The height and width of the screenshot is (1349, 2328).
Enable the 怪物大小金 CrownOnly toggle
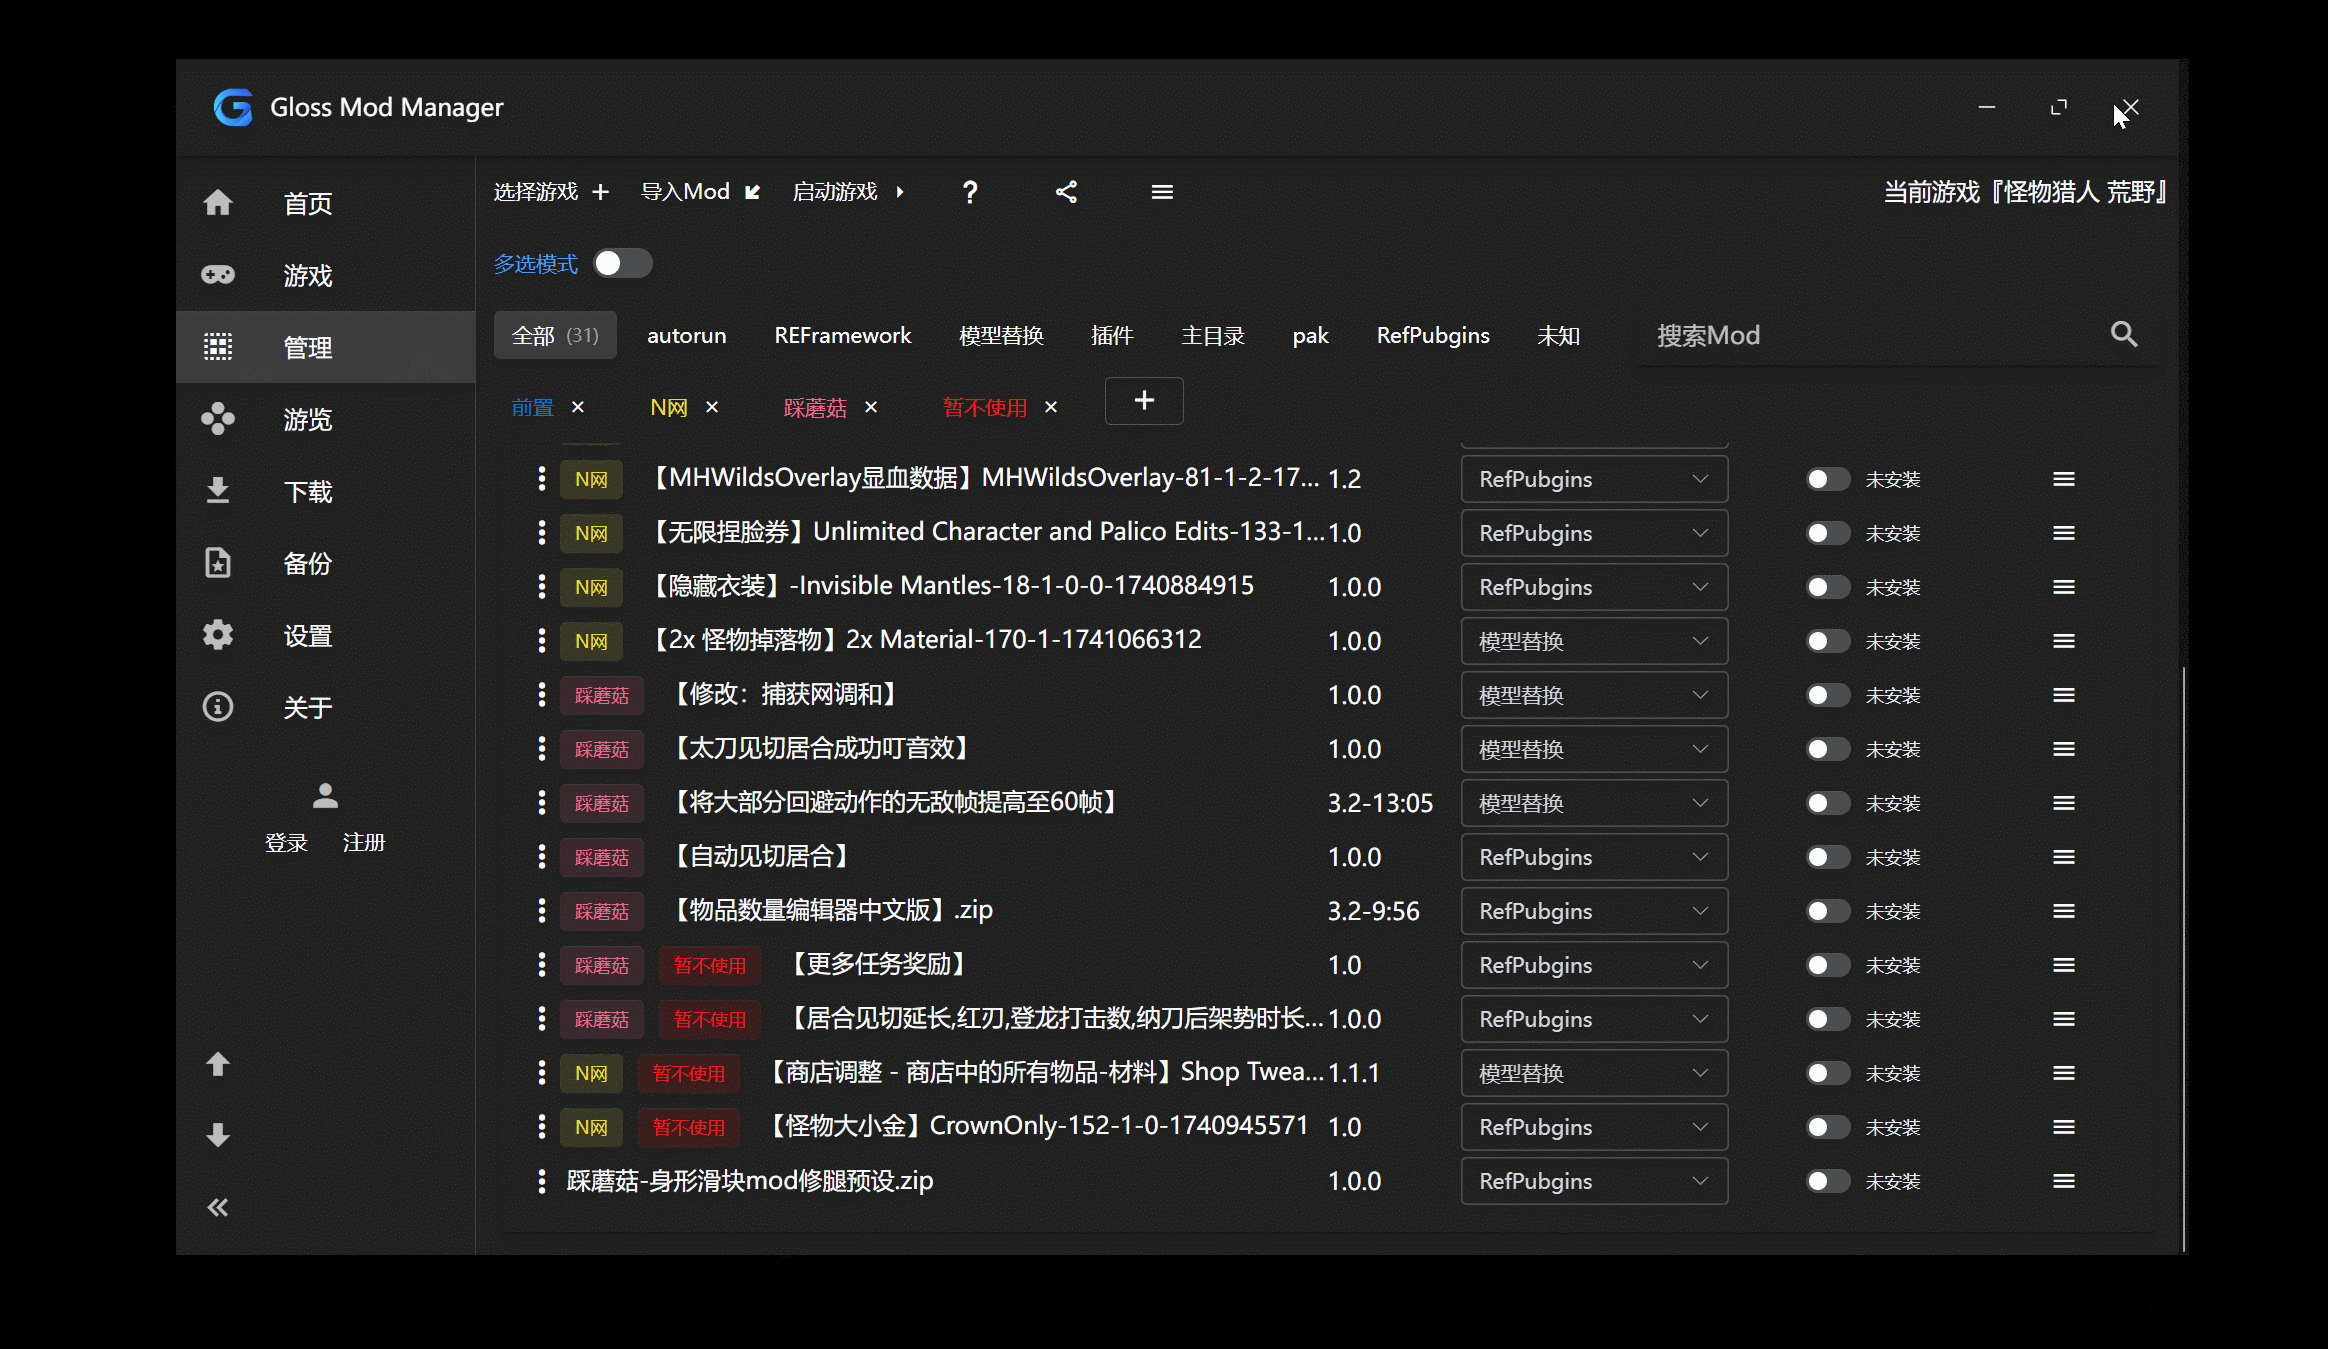pos(1828,1127)
